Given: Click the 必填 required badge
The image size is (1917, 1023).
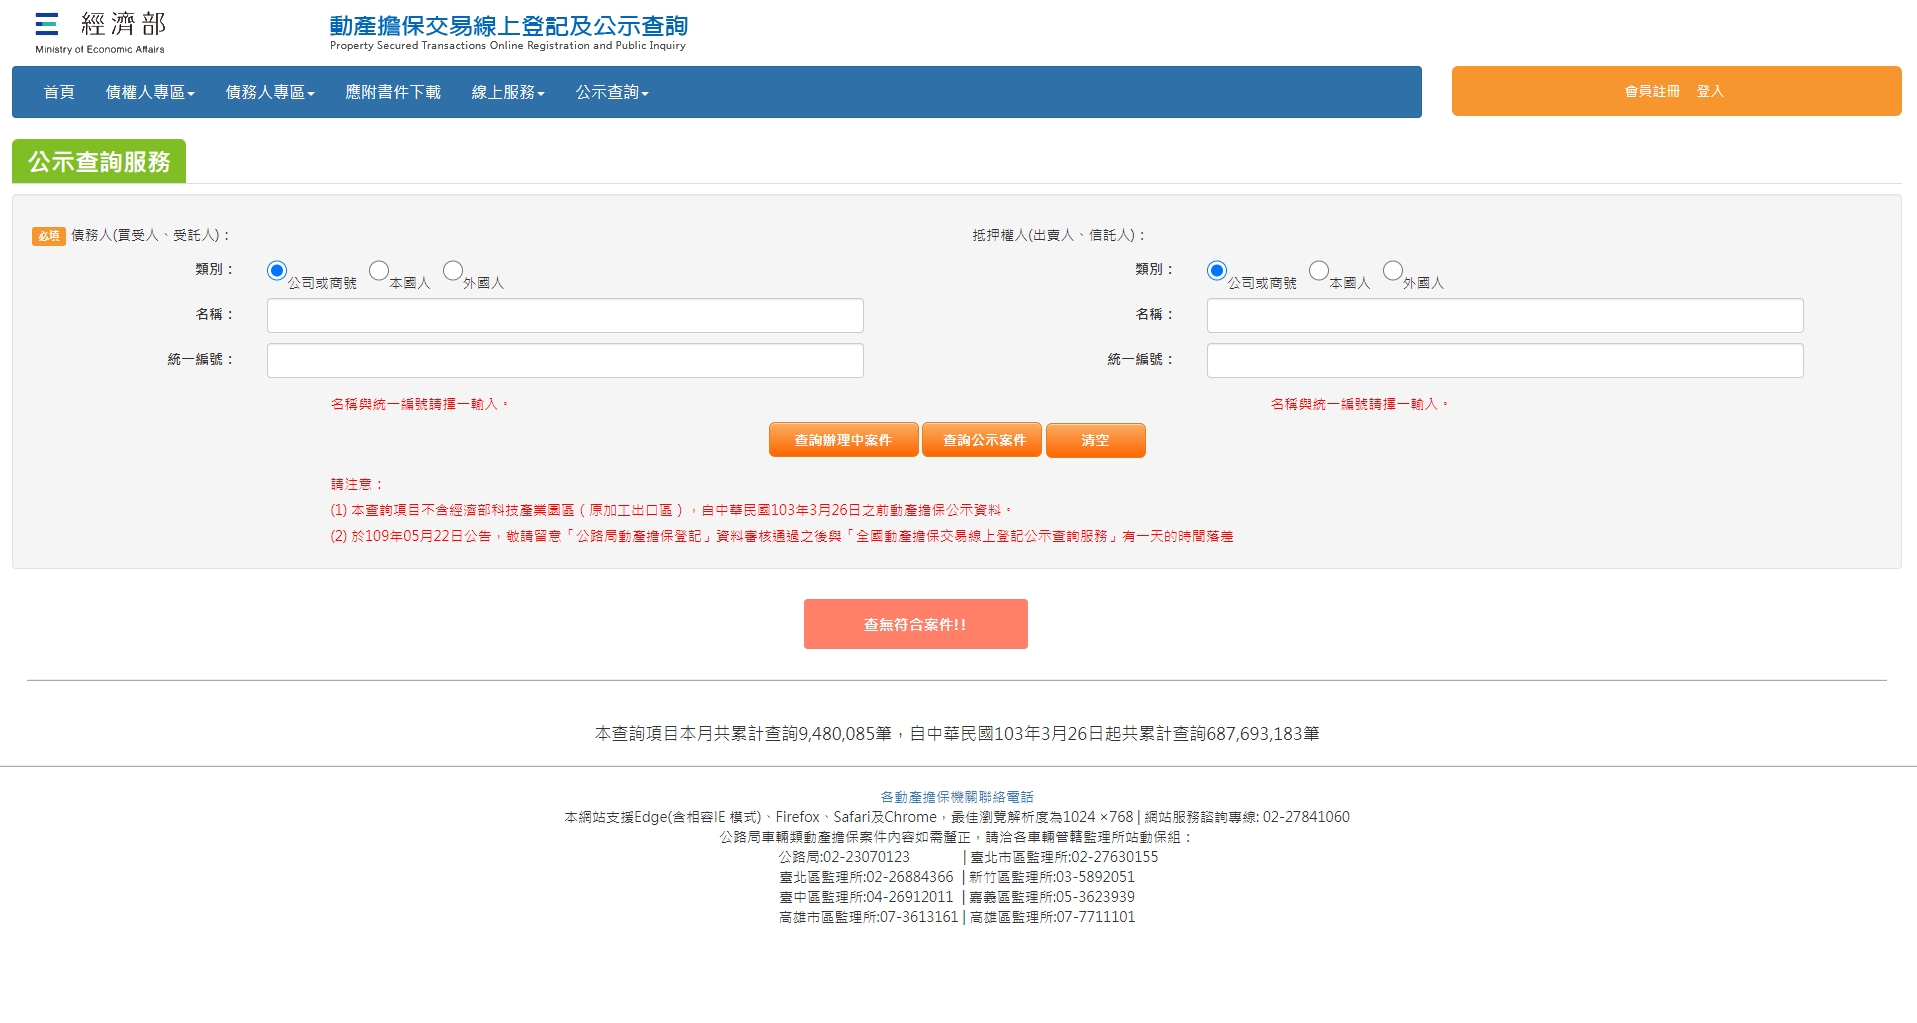Looking at the screenshot, I should pyautogui.click(x=48, y=236).
